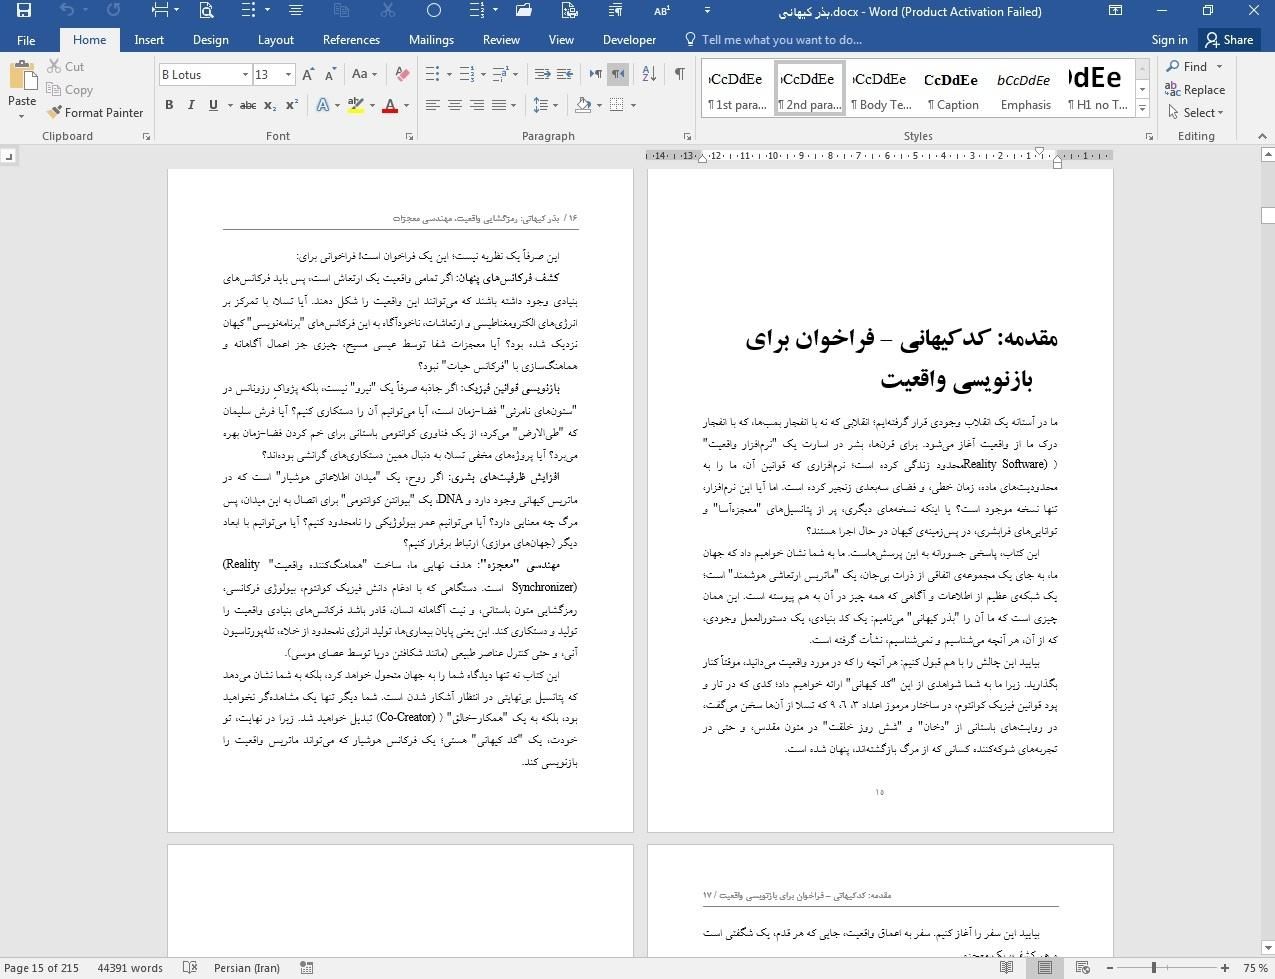This screenshot has height=979, width=1275.
Task: Click the zoom slider handle
Action: 1154,967
